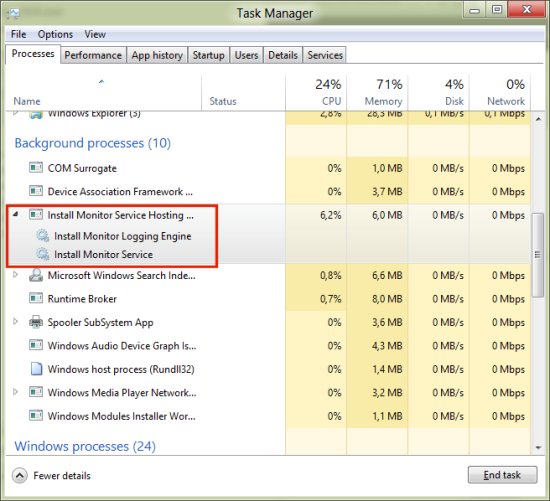Viewport: 550px width, 501px height.
Task: Click the 3,7 MB memory value
Action: tap(387, 192)
